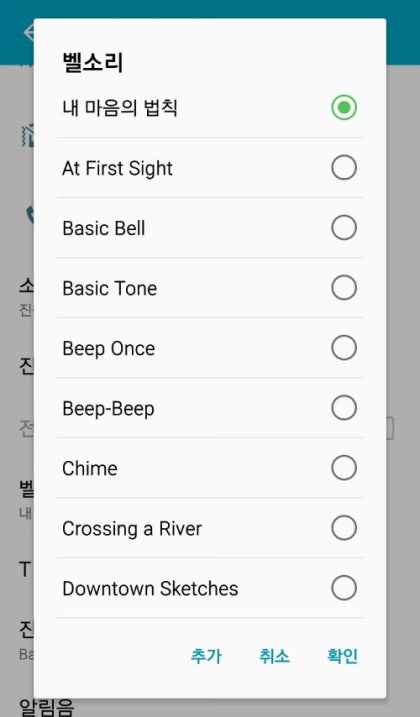The width and height of the screenshot is (420, 717).
Task: Select the Chime radio button
Action: [x=344, y=468]
